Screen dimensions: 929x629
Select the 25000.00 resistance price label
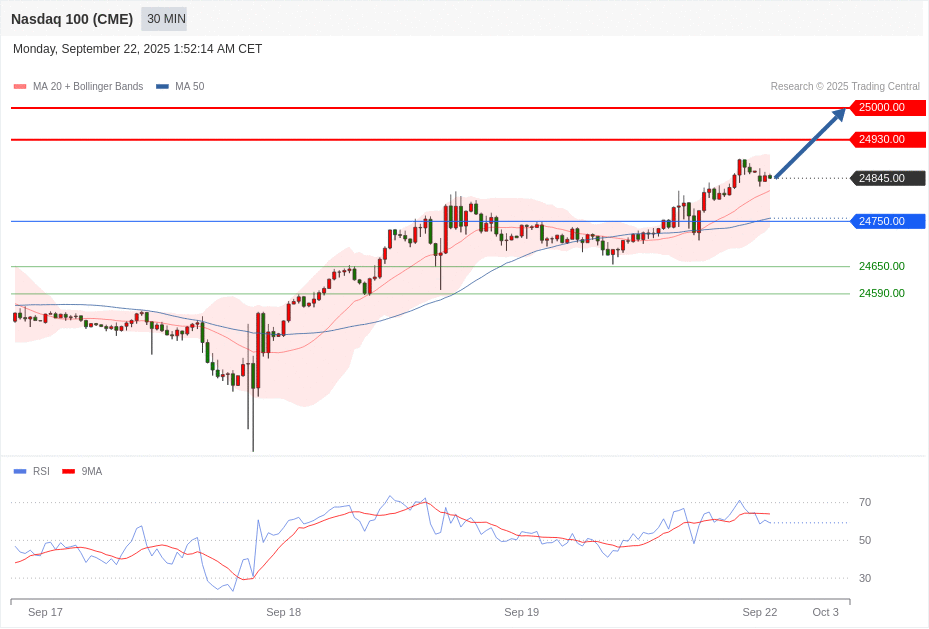888,108
